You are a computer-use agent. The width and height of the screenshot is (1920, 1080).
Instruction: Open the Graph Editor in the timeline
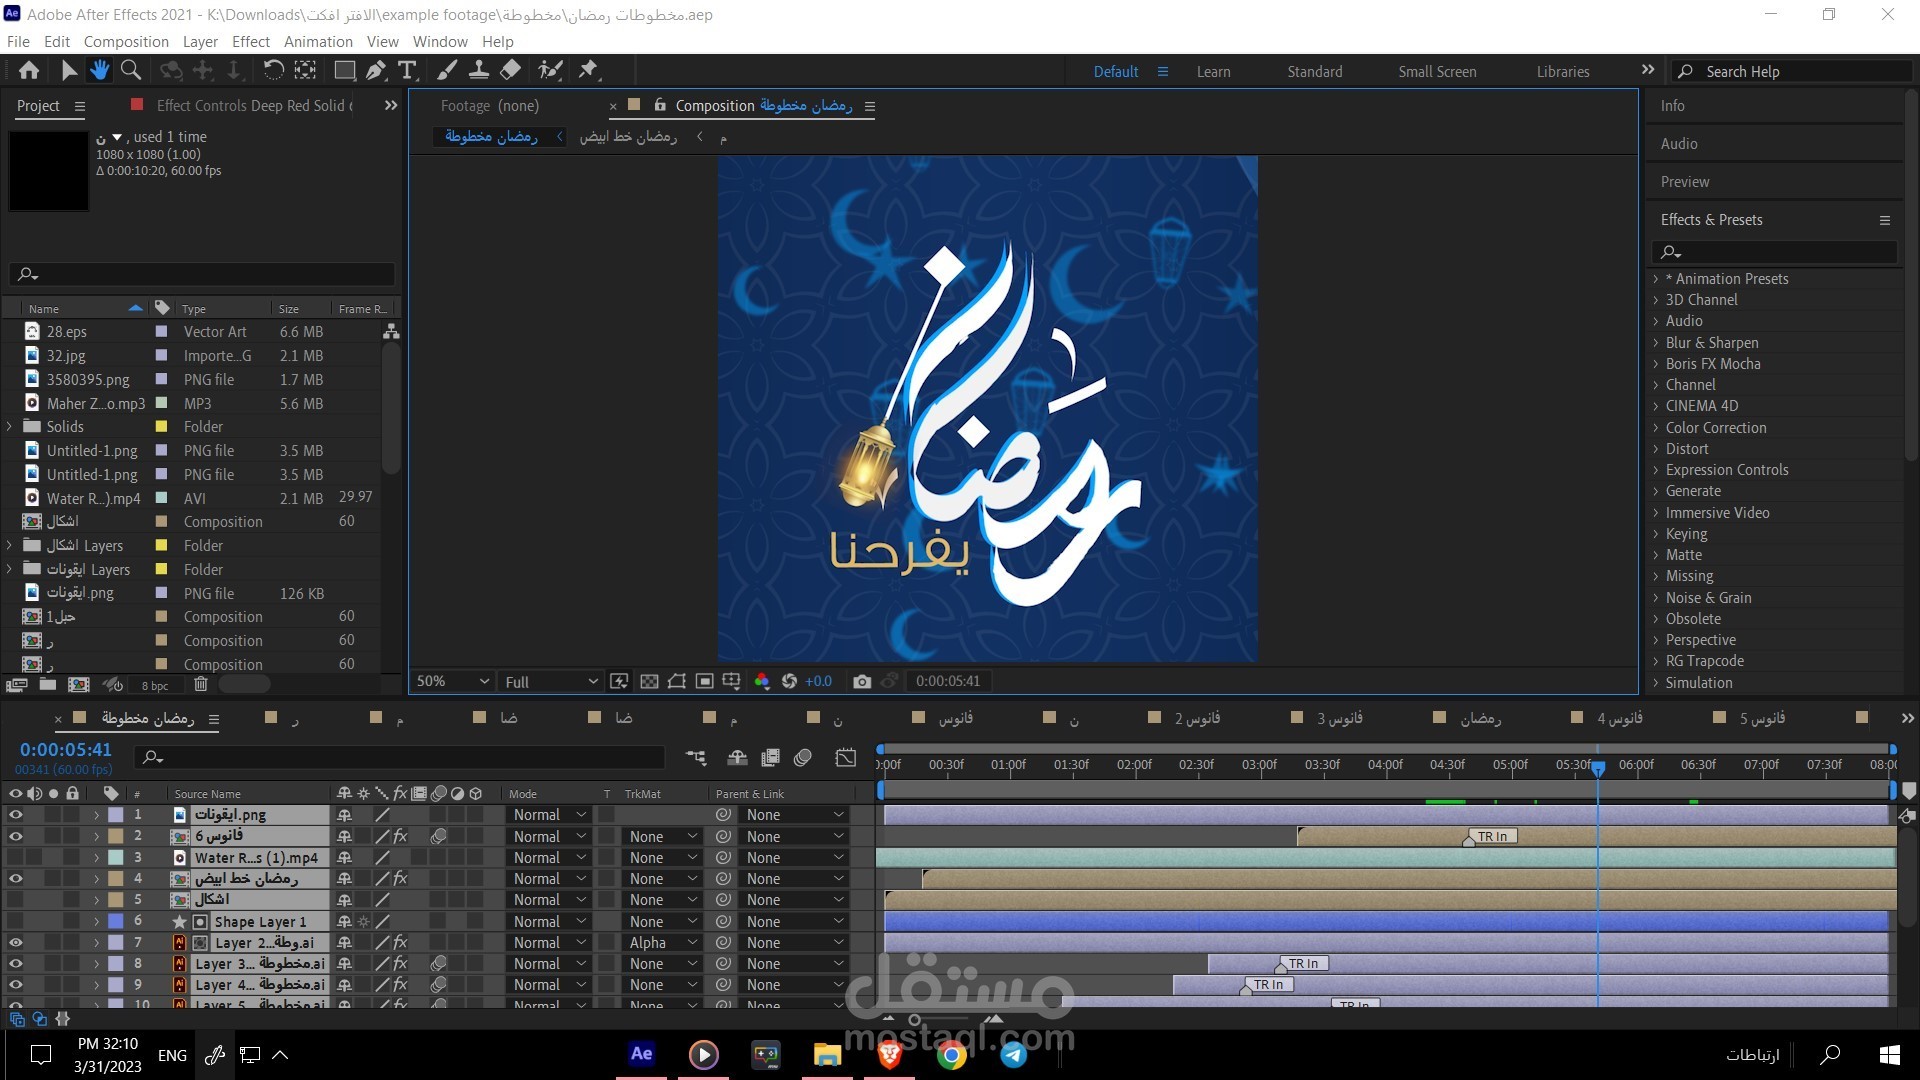coord(845,757)
